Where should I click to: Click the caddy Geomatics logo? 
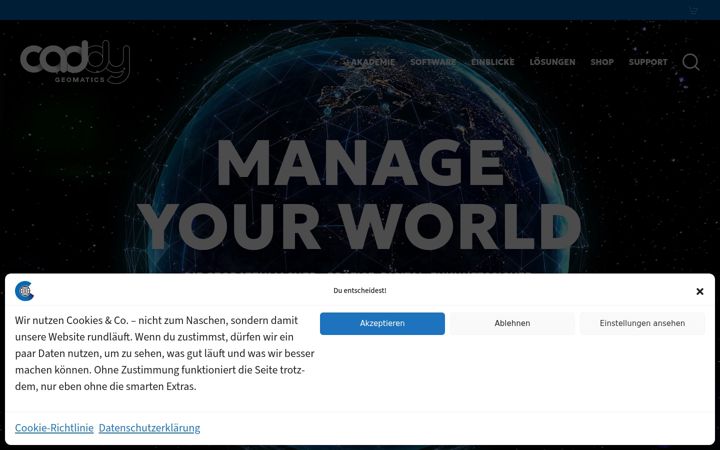click(x=75, y=62)
